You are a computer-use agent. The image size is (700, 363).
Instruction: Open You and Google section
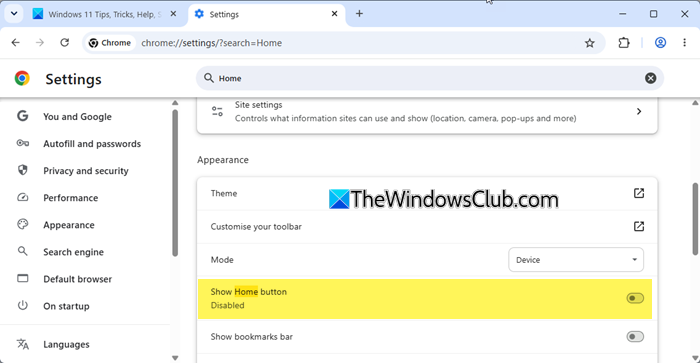(x=77, y=117)
